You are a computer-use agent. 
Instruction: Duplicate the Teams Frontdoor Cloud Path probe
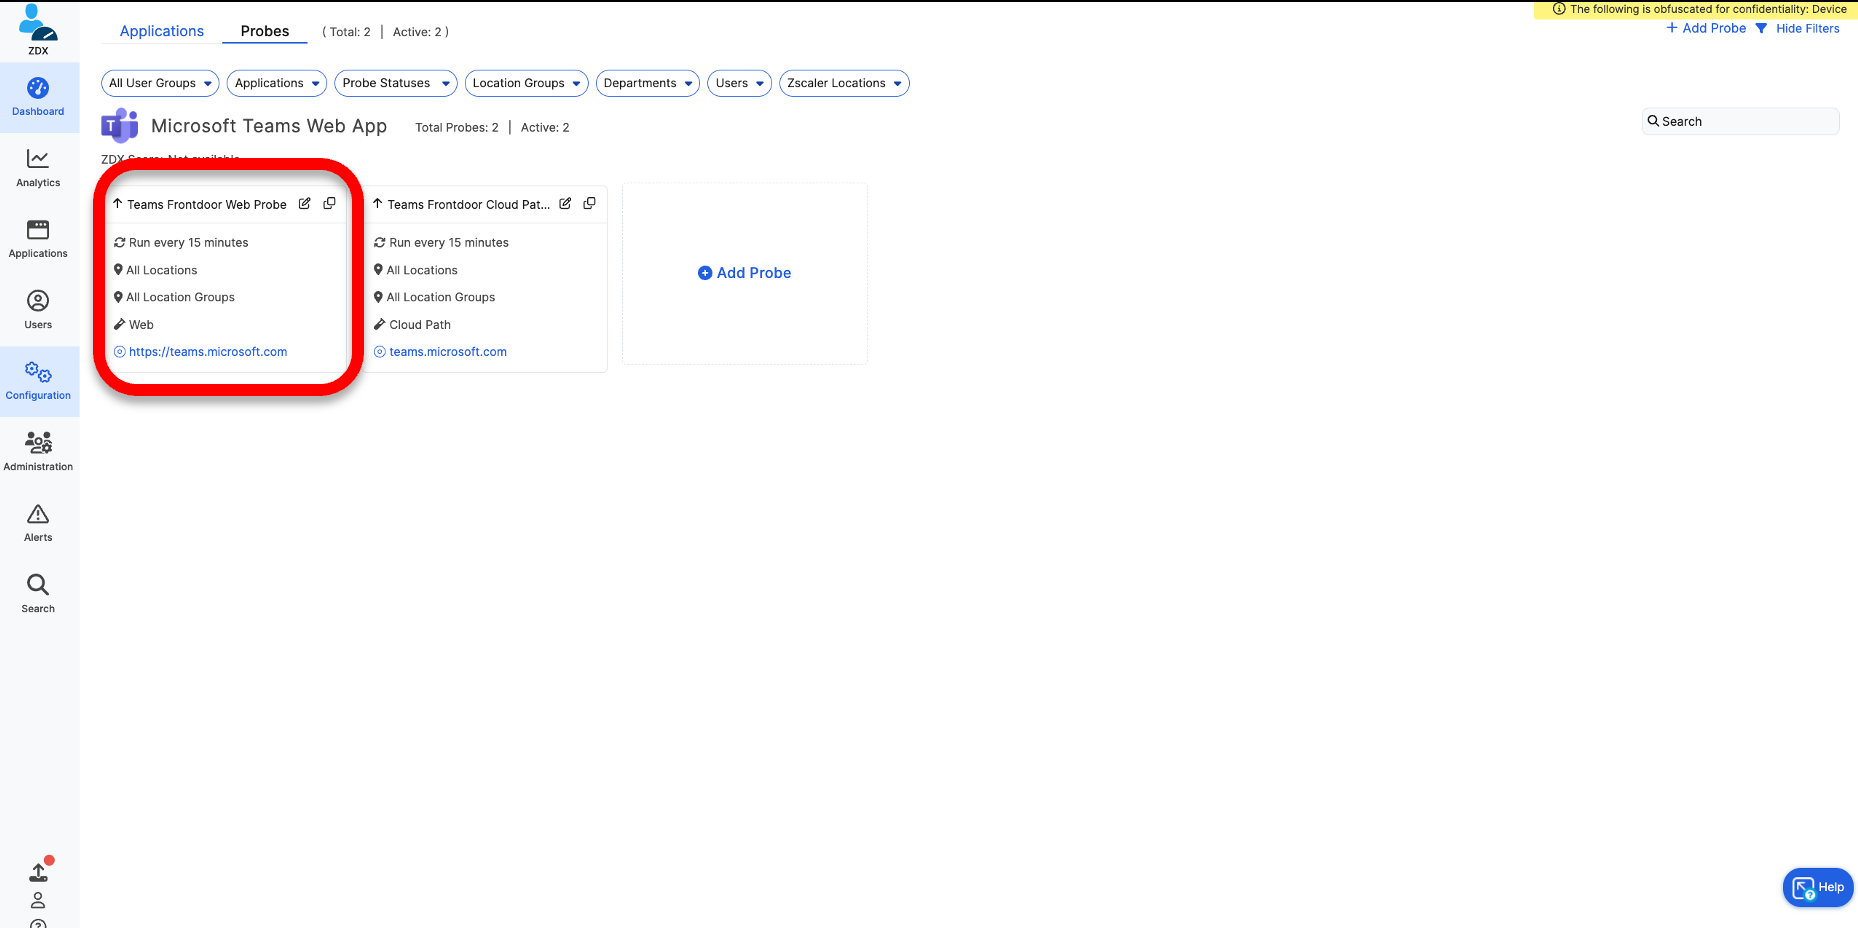coord(590,203)
